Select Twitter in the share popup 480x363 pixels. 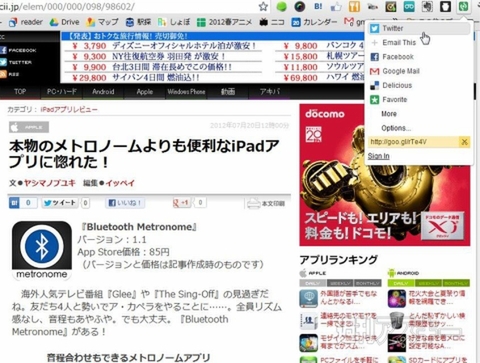pyautogui.click(x=419, y=28)
